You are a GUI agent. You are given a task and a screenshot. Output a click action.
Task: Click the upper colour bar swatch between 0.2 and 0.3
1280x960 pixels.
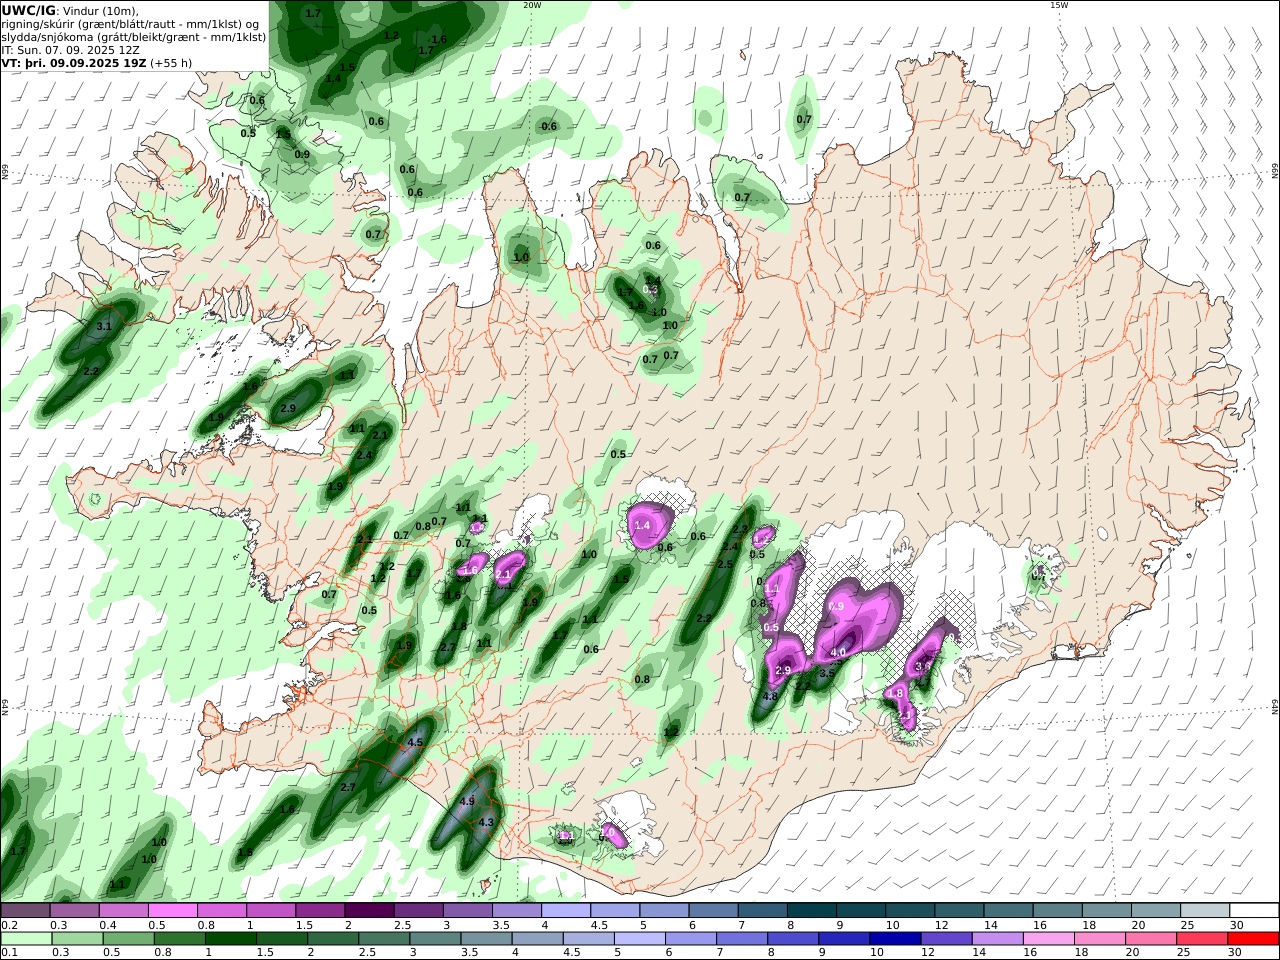(x=25, y=911)
